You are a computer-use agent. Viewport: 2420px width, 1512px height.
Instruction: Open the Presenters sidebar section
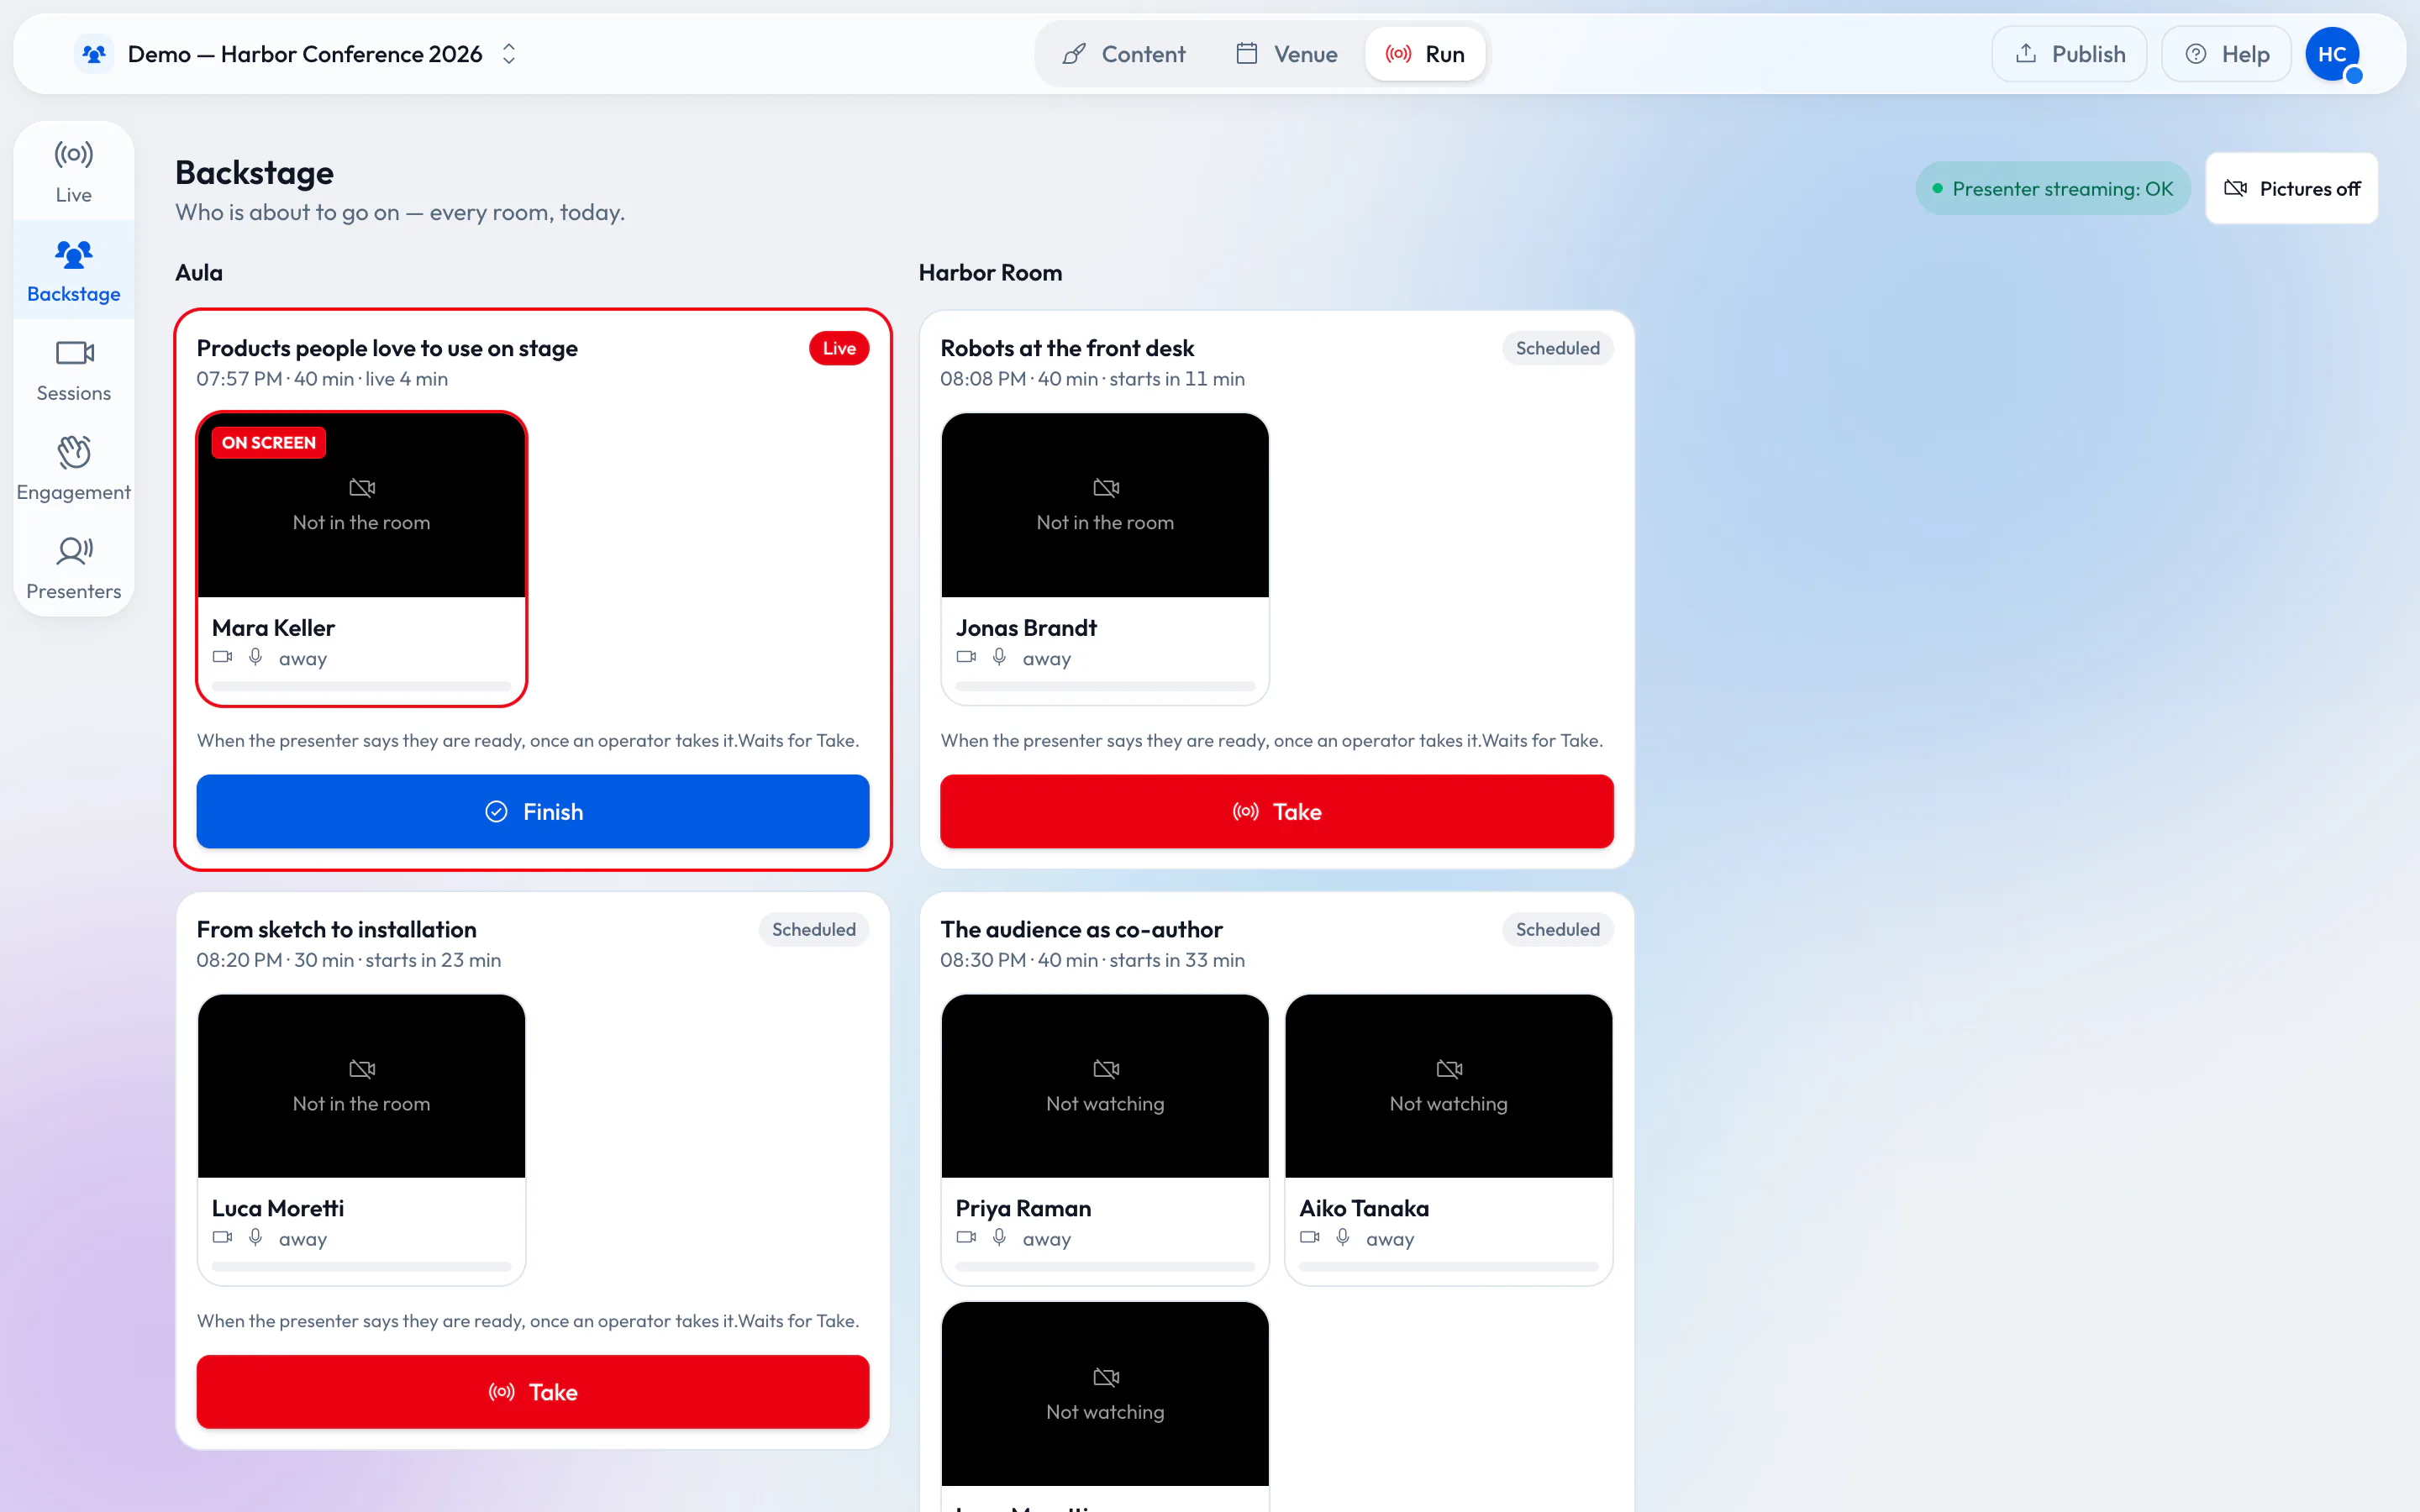73,569
